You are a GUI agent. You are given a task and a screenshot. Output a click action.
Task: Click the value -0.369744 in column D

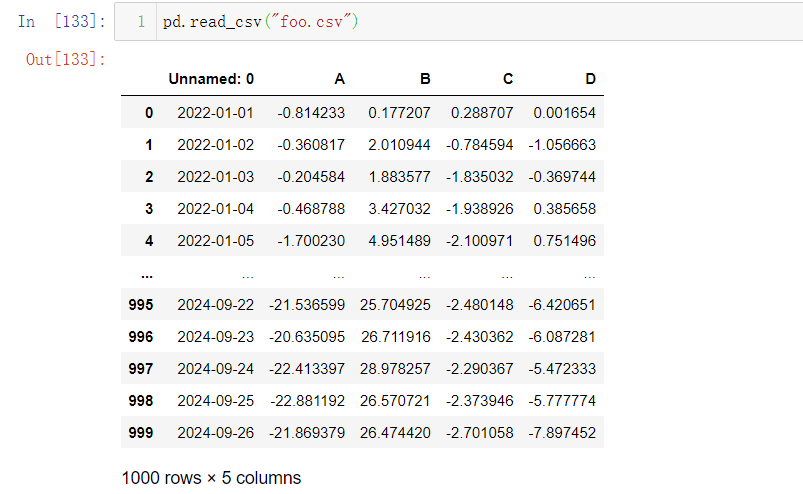pyautogui.click(x=562, y=177)
